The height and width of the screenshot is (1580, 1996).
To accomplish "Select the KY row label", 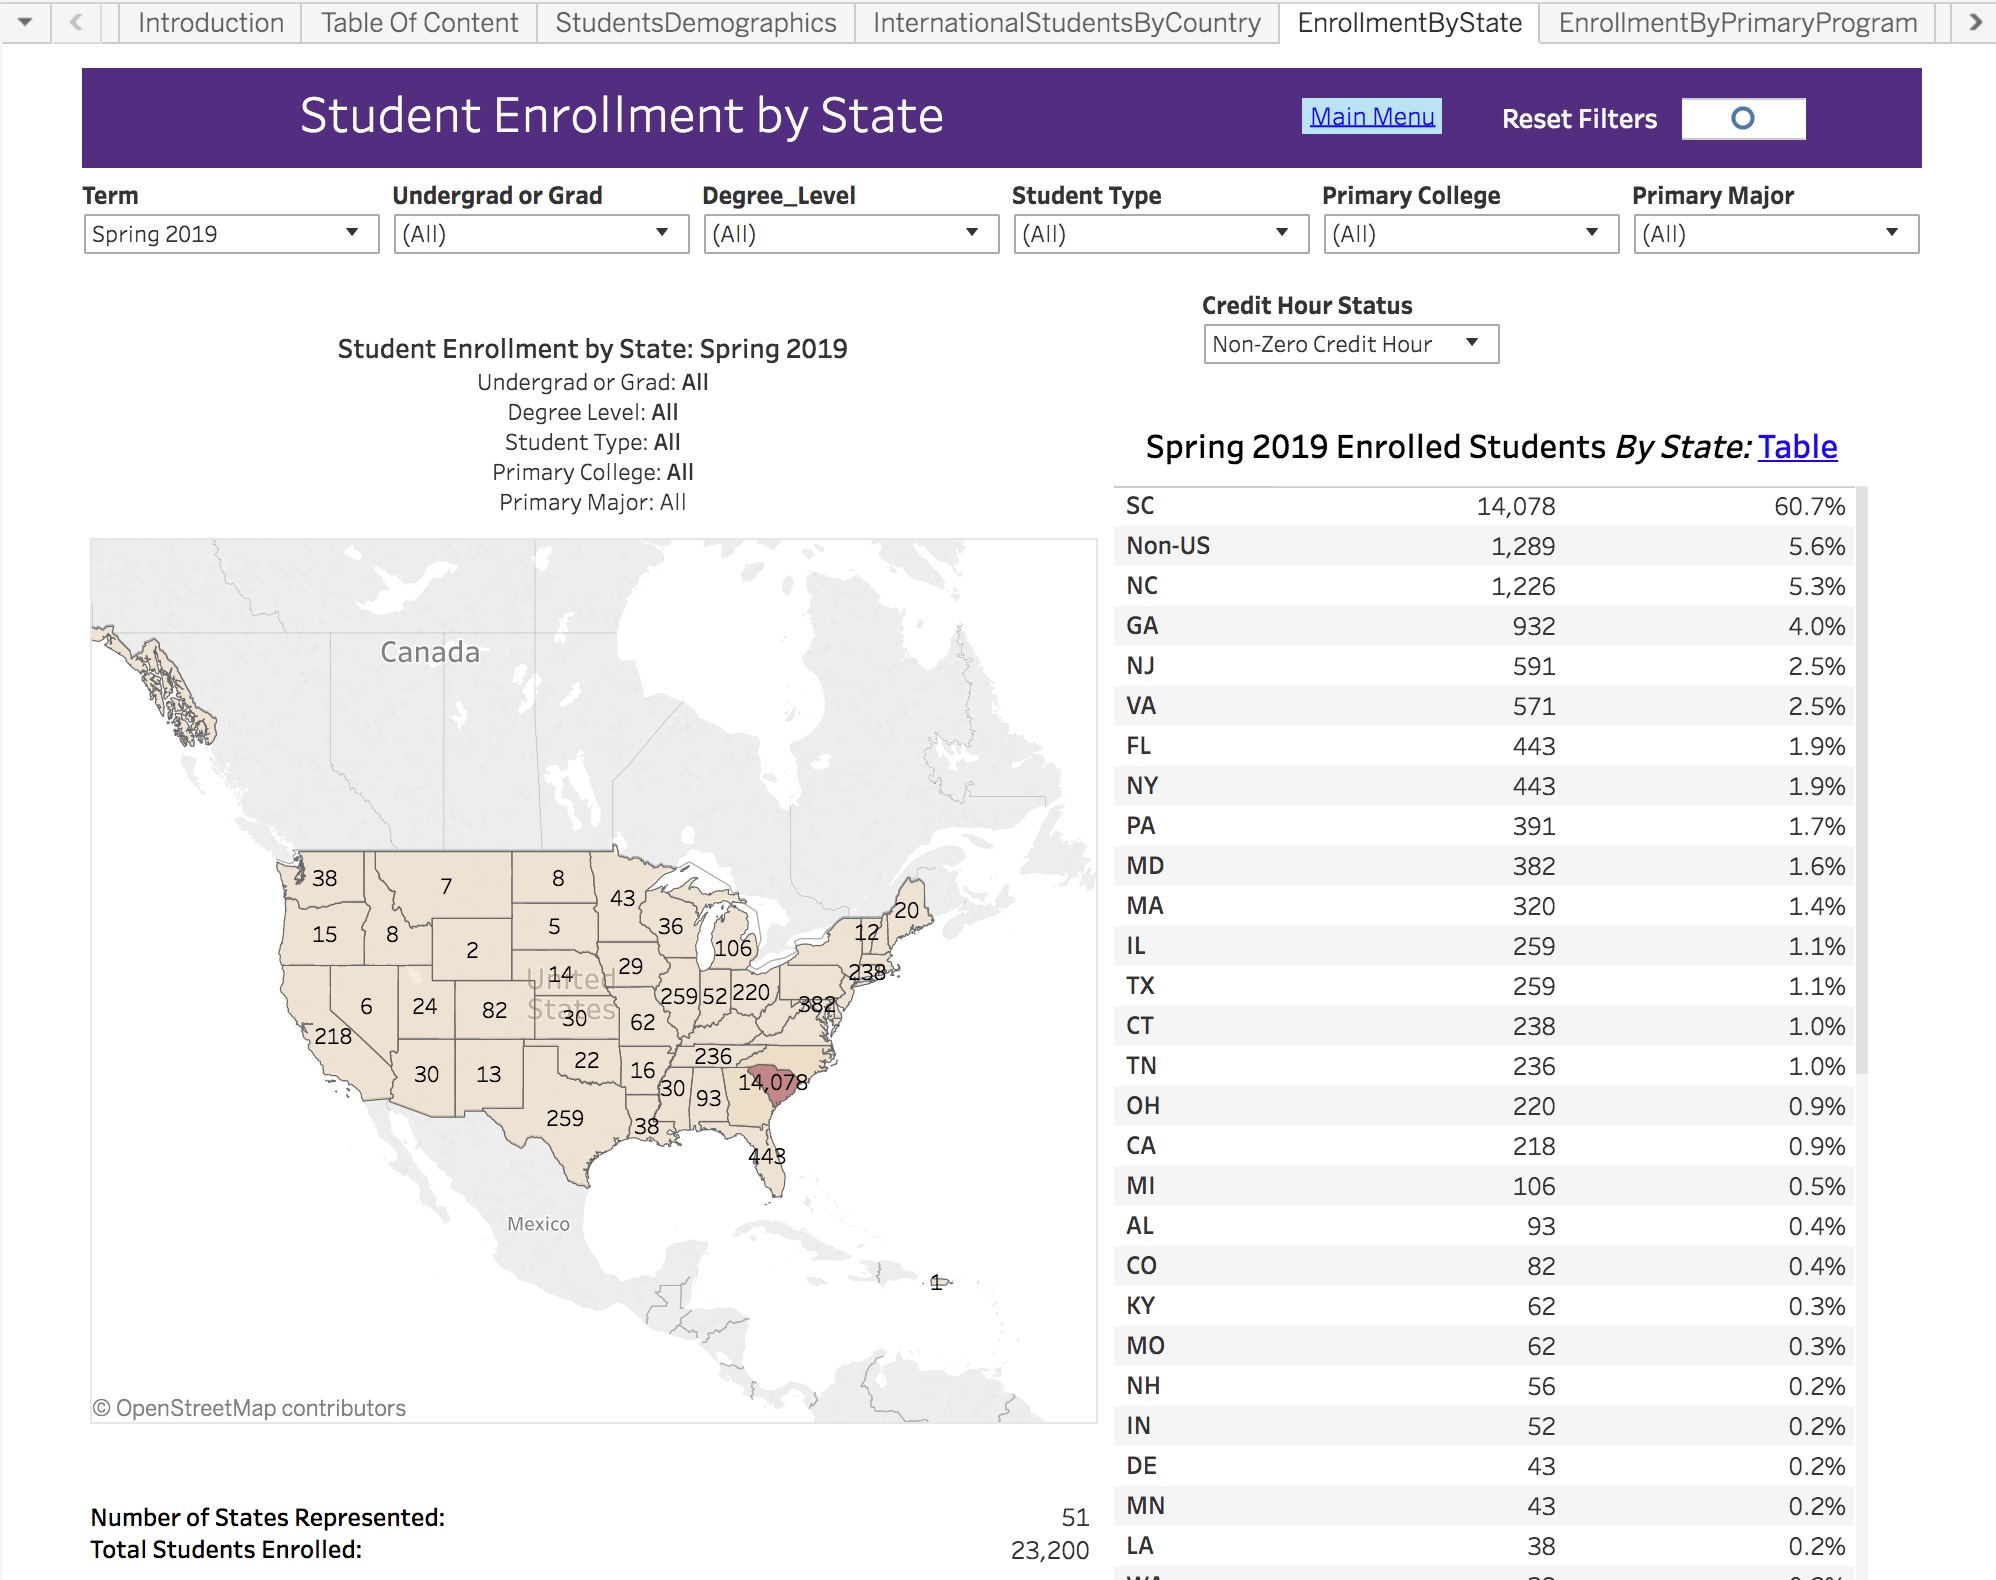I will tap(1140, 1306).
